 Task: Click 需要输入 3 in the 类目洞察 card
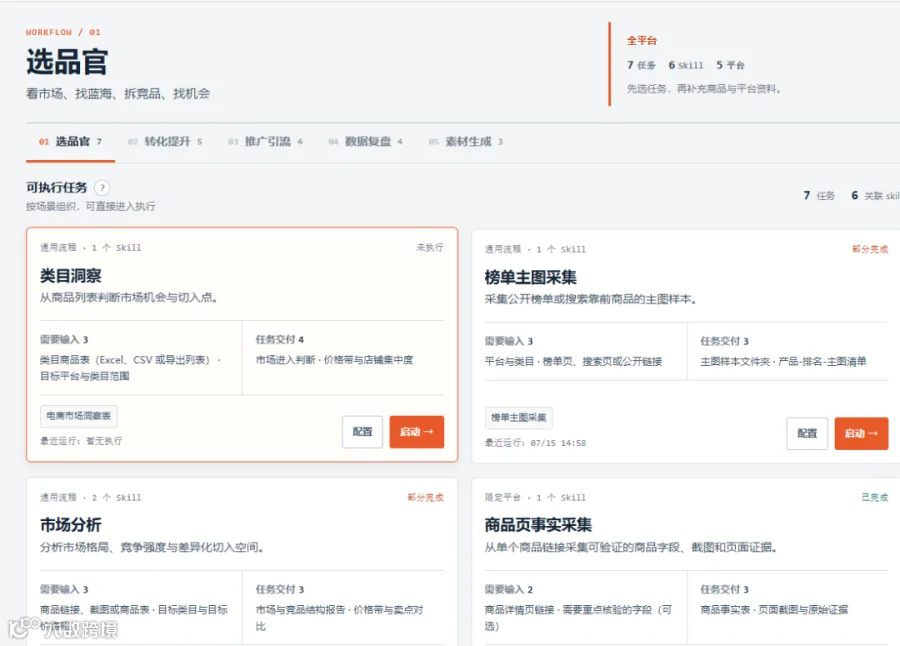(x=64, y=339)
